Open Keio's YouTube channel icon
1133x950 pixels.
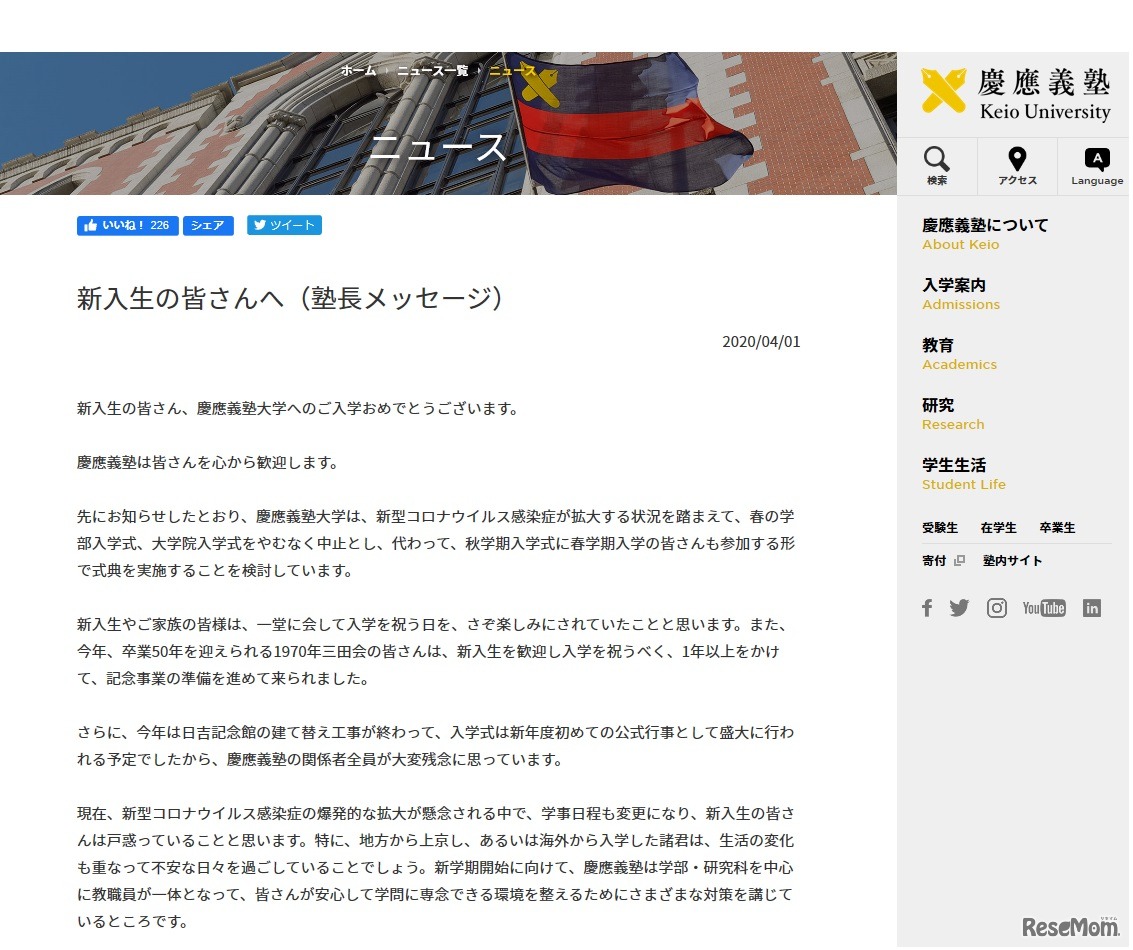coord(1044,607)
